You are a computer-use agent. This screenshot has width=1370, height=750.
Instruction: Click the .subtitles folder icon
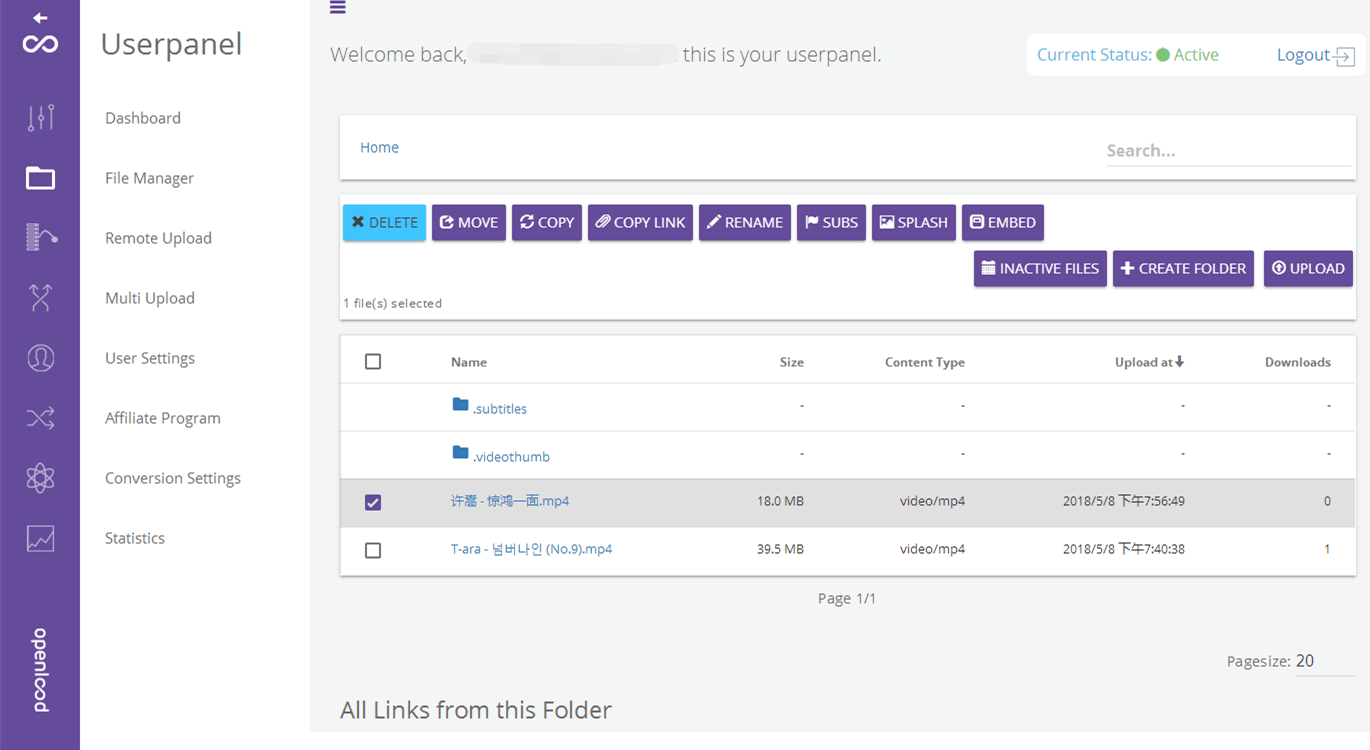coord(460,405)
